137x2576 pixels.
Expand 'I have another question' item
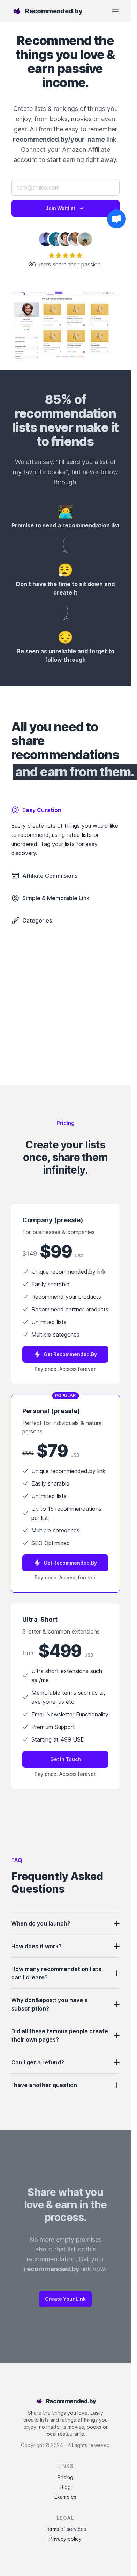coord(65,2085)
